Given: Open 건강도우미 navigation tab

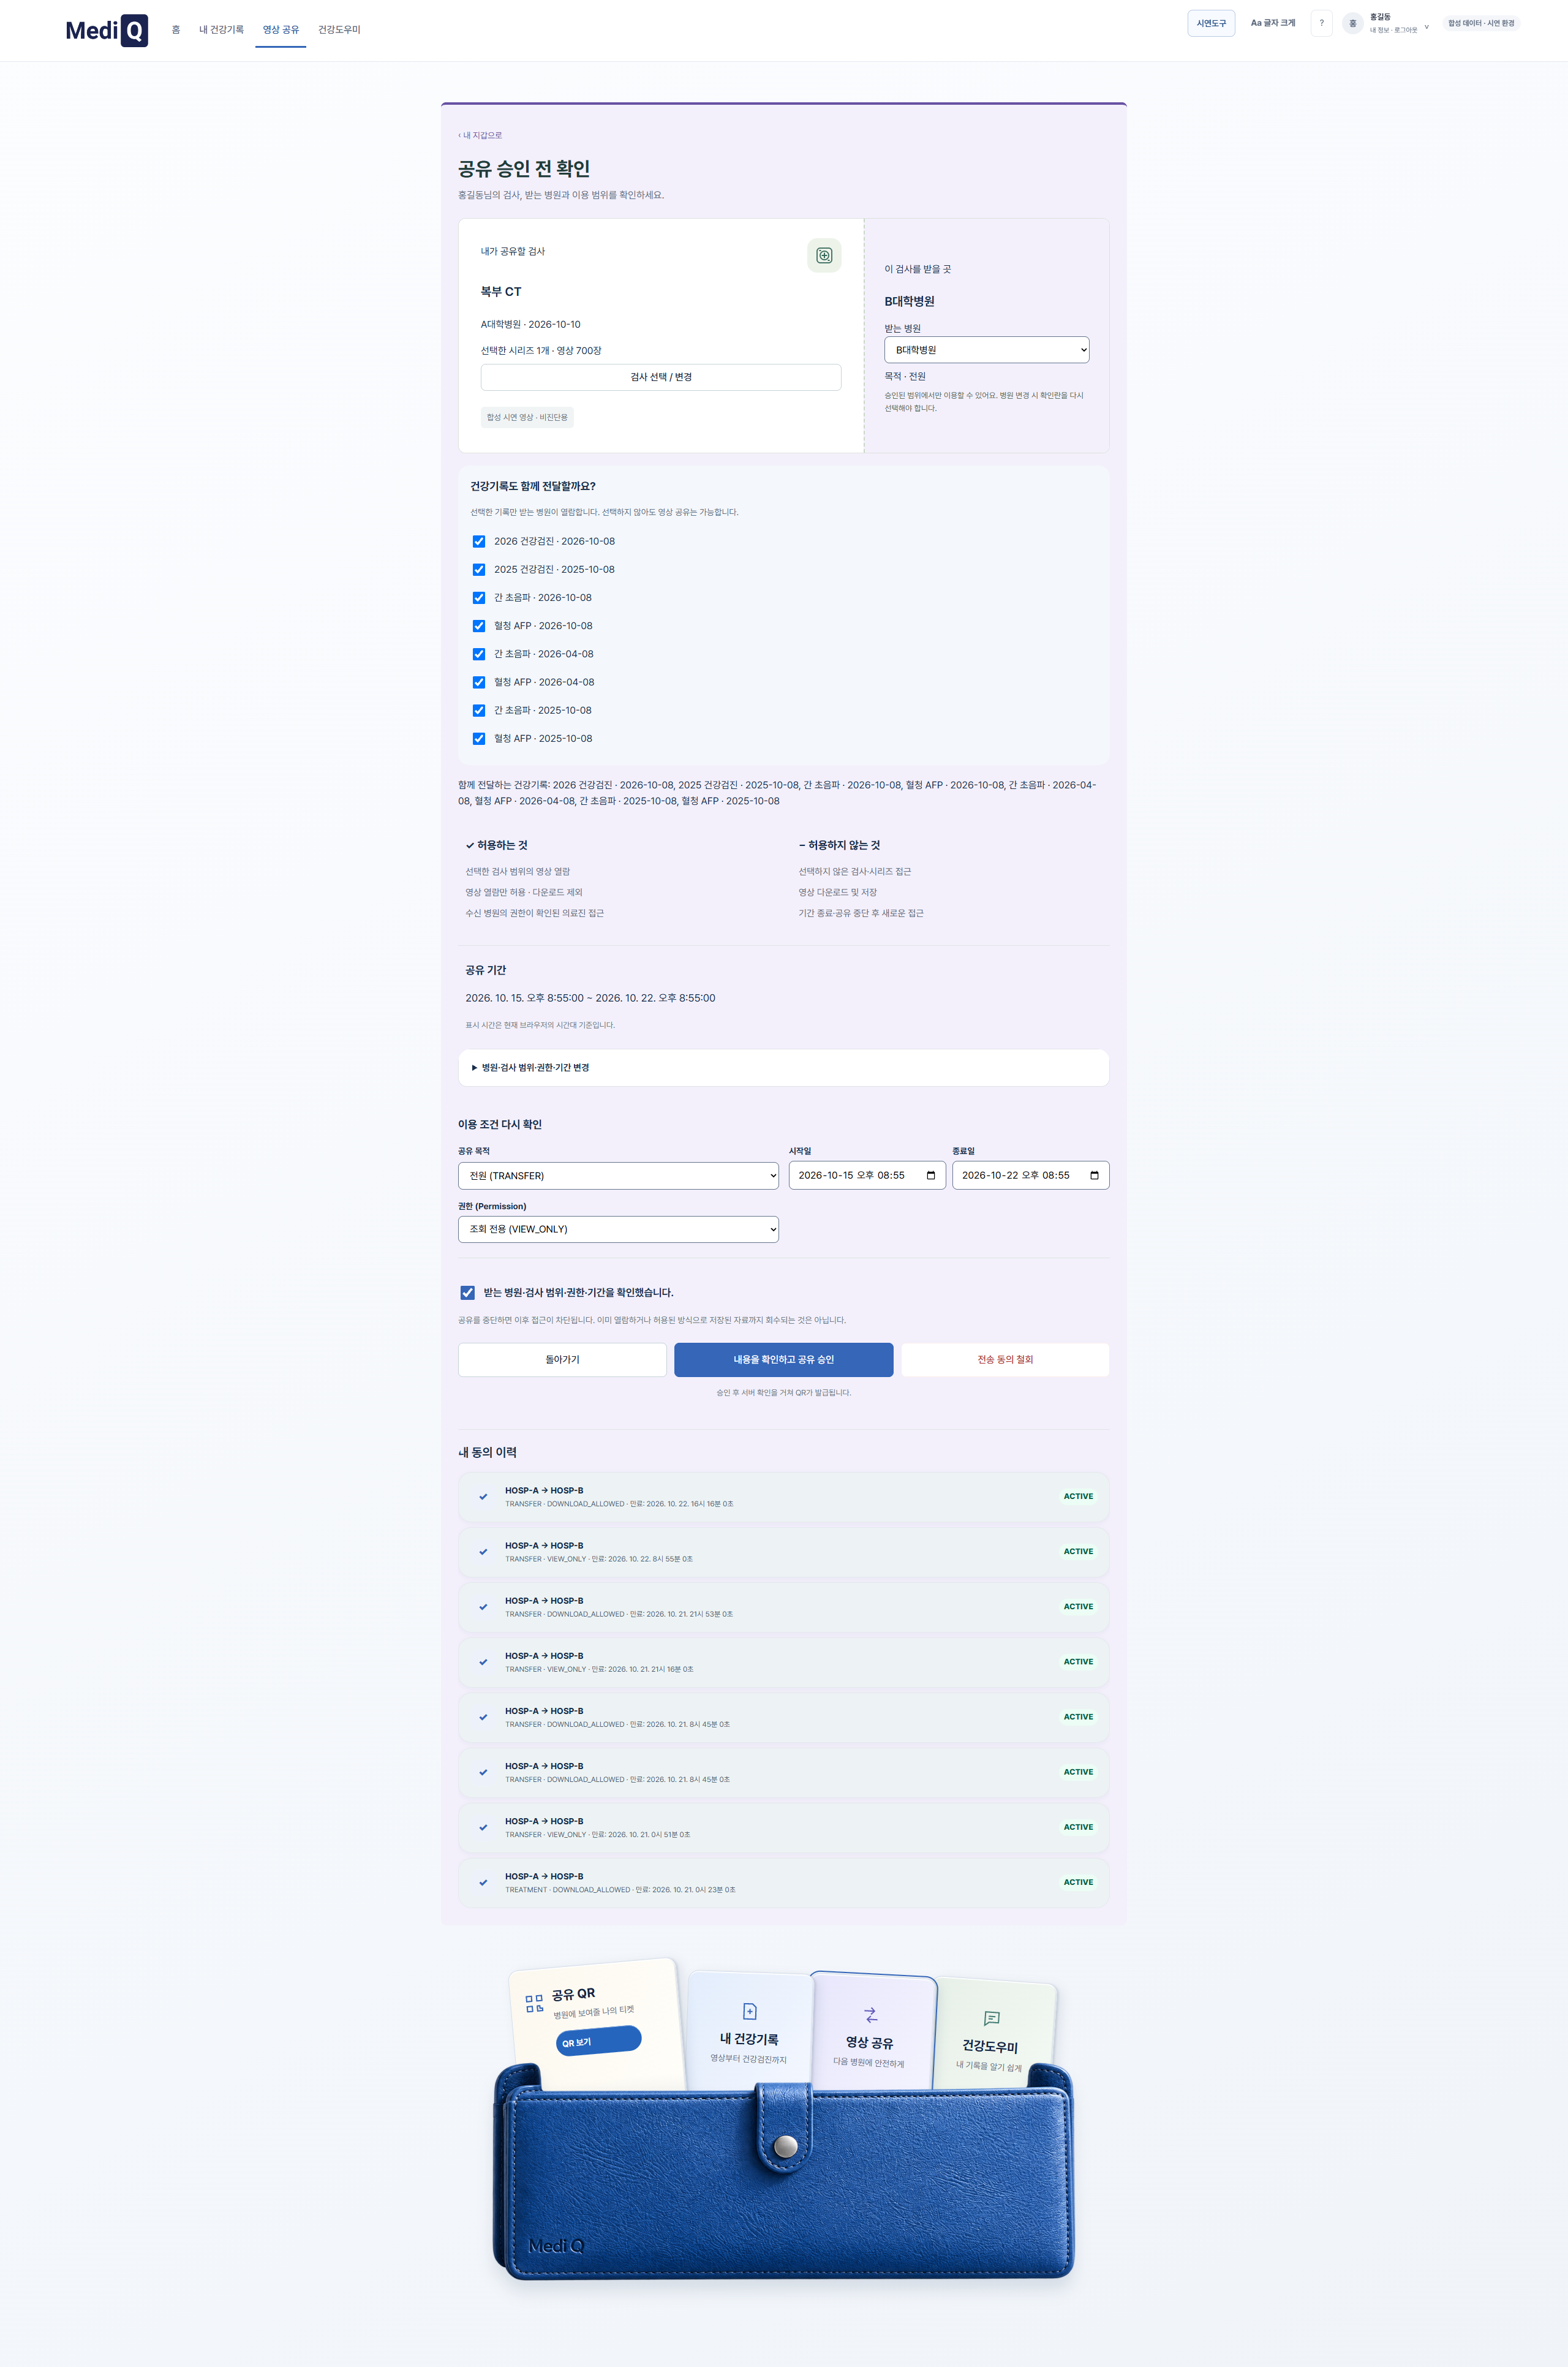Looking at the screenshot, I should pyautogui.click(x=339, y=30).
